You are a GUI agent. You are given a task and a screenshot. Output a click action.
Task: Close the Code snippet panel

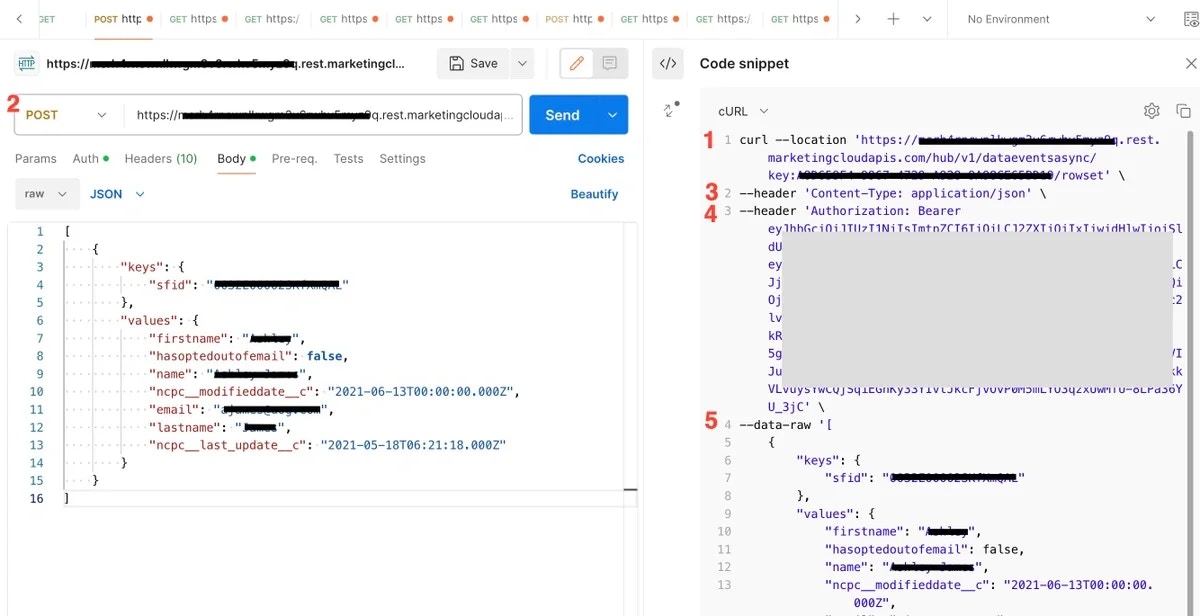(x=1190, y=63)
